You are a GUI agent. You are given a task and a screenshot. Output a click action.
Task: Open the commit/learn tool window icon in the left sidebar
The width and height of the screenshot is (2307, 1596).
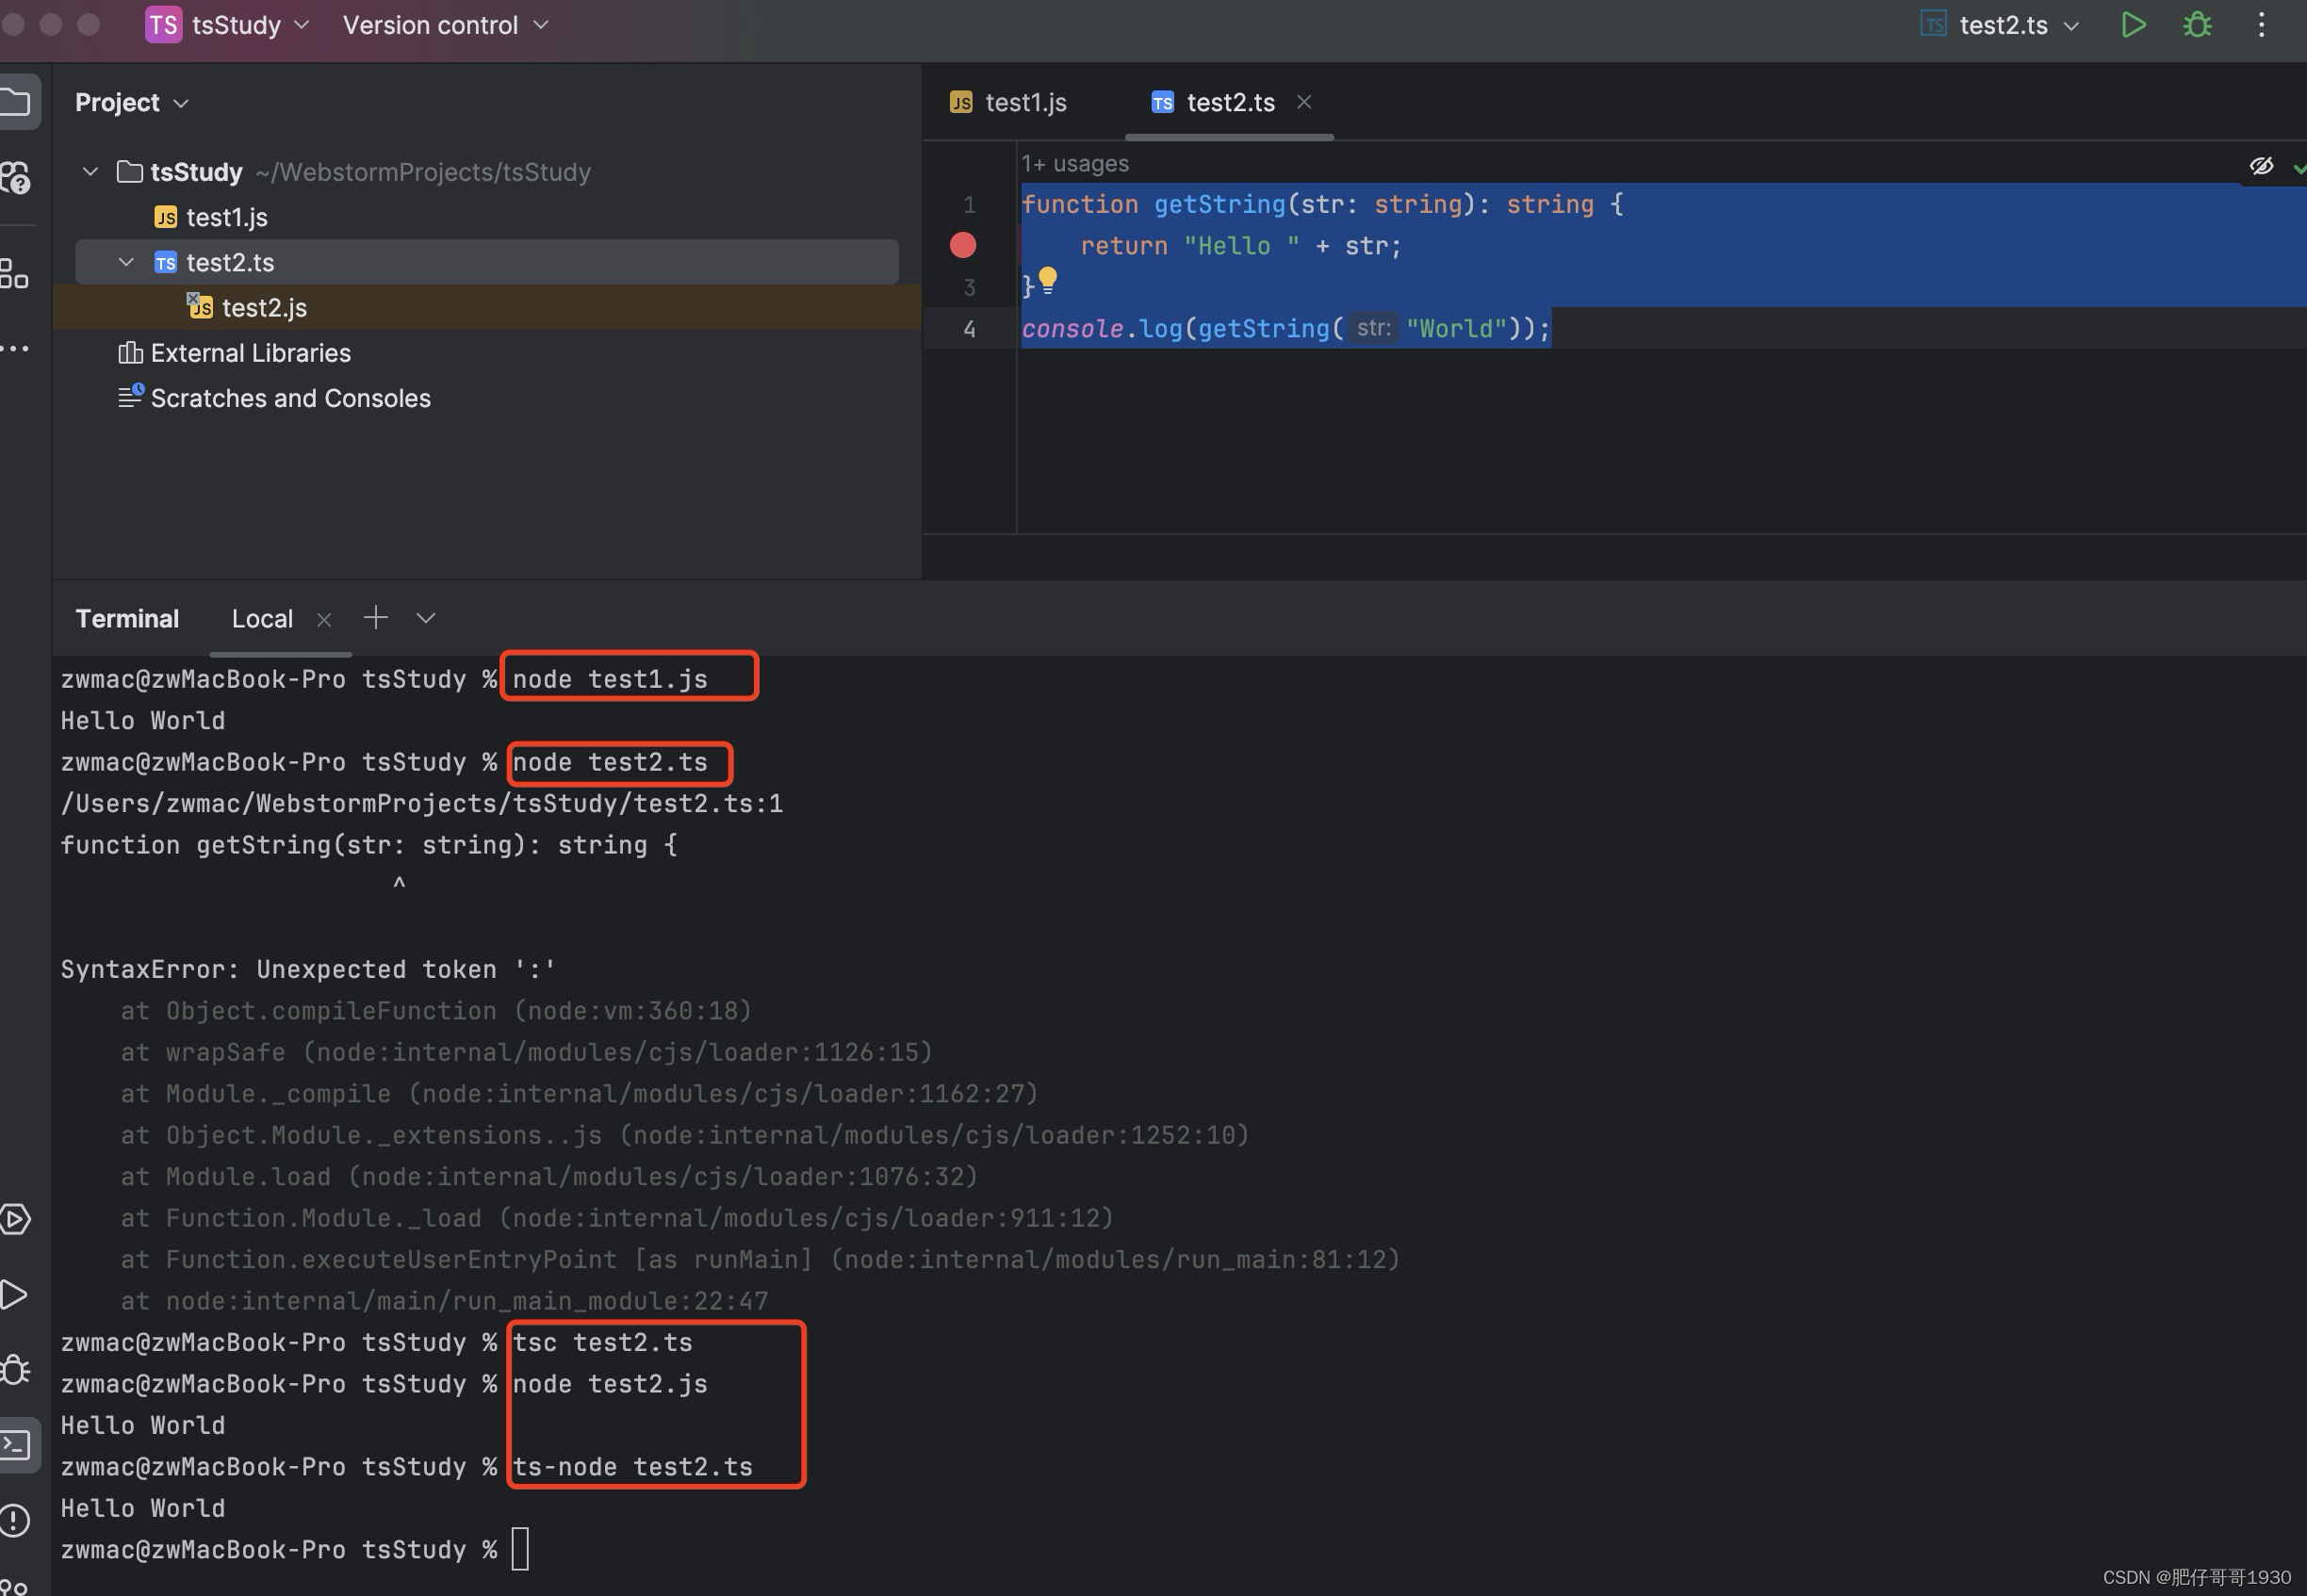[x=15, y=177]
